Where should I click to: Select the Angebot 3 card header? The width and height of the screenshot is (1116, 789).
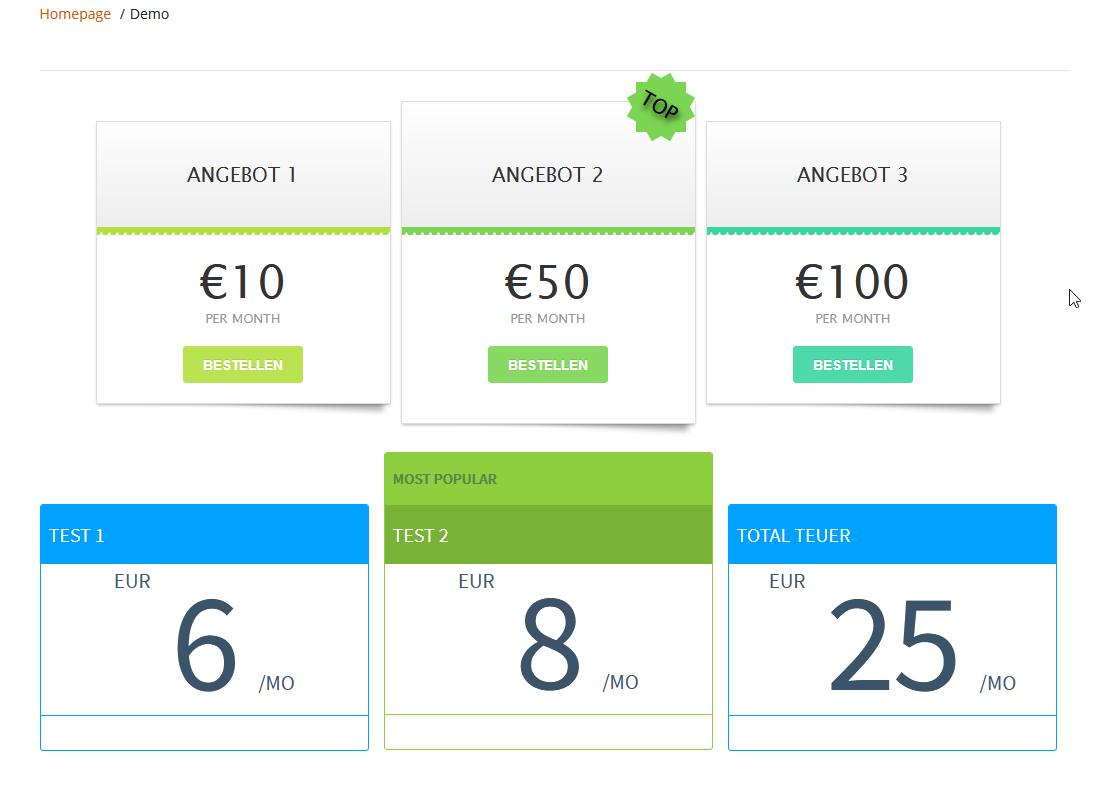852,175
